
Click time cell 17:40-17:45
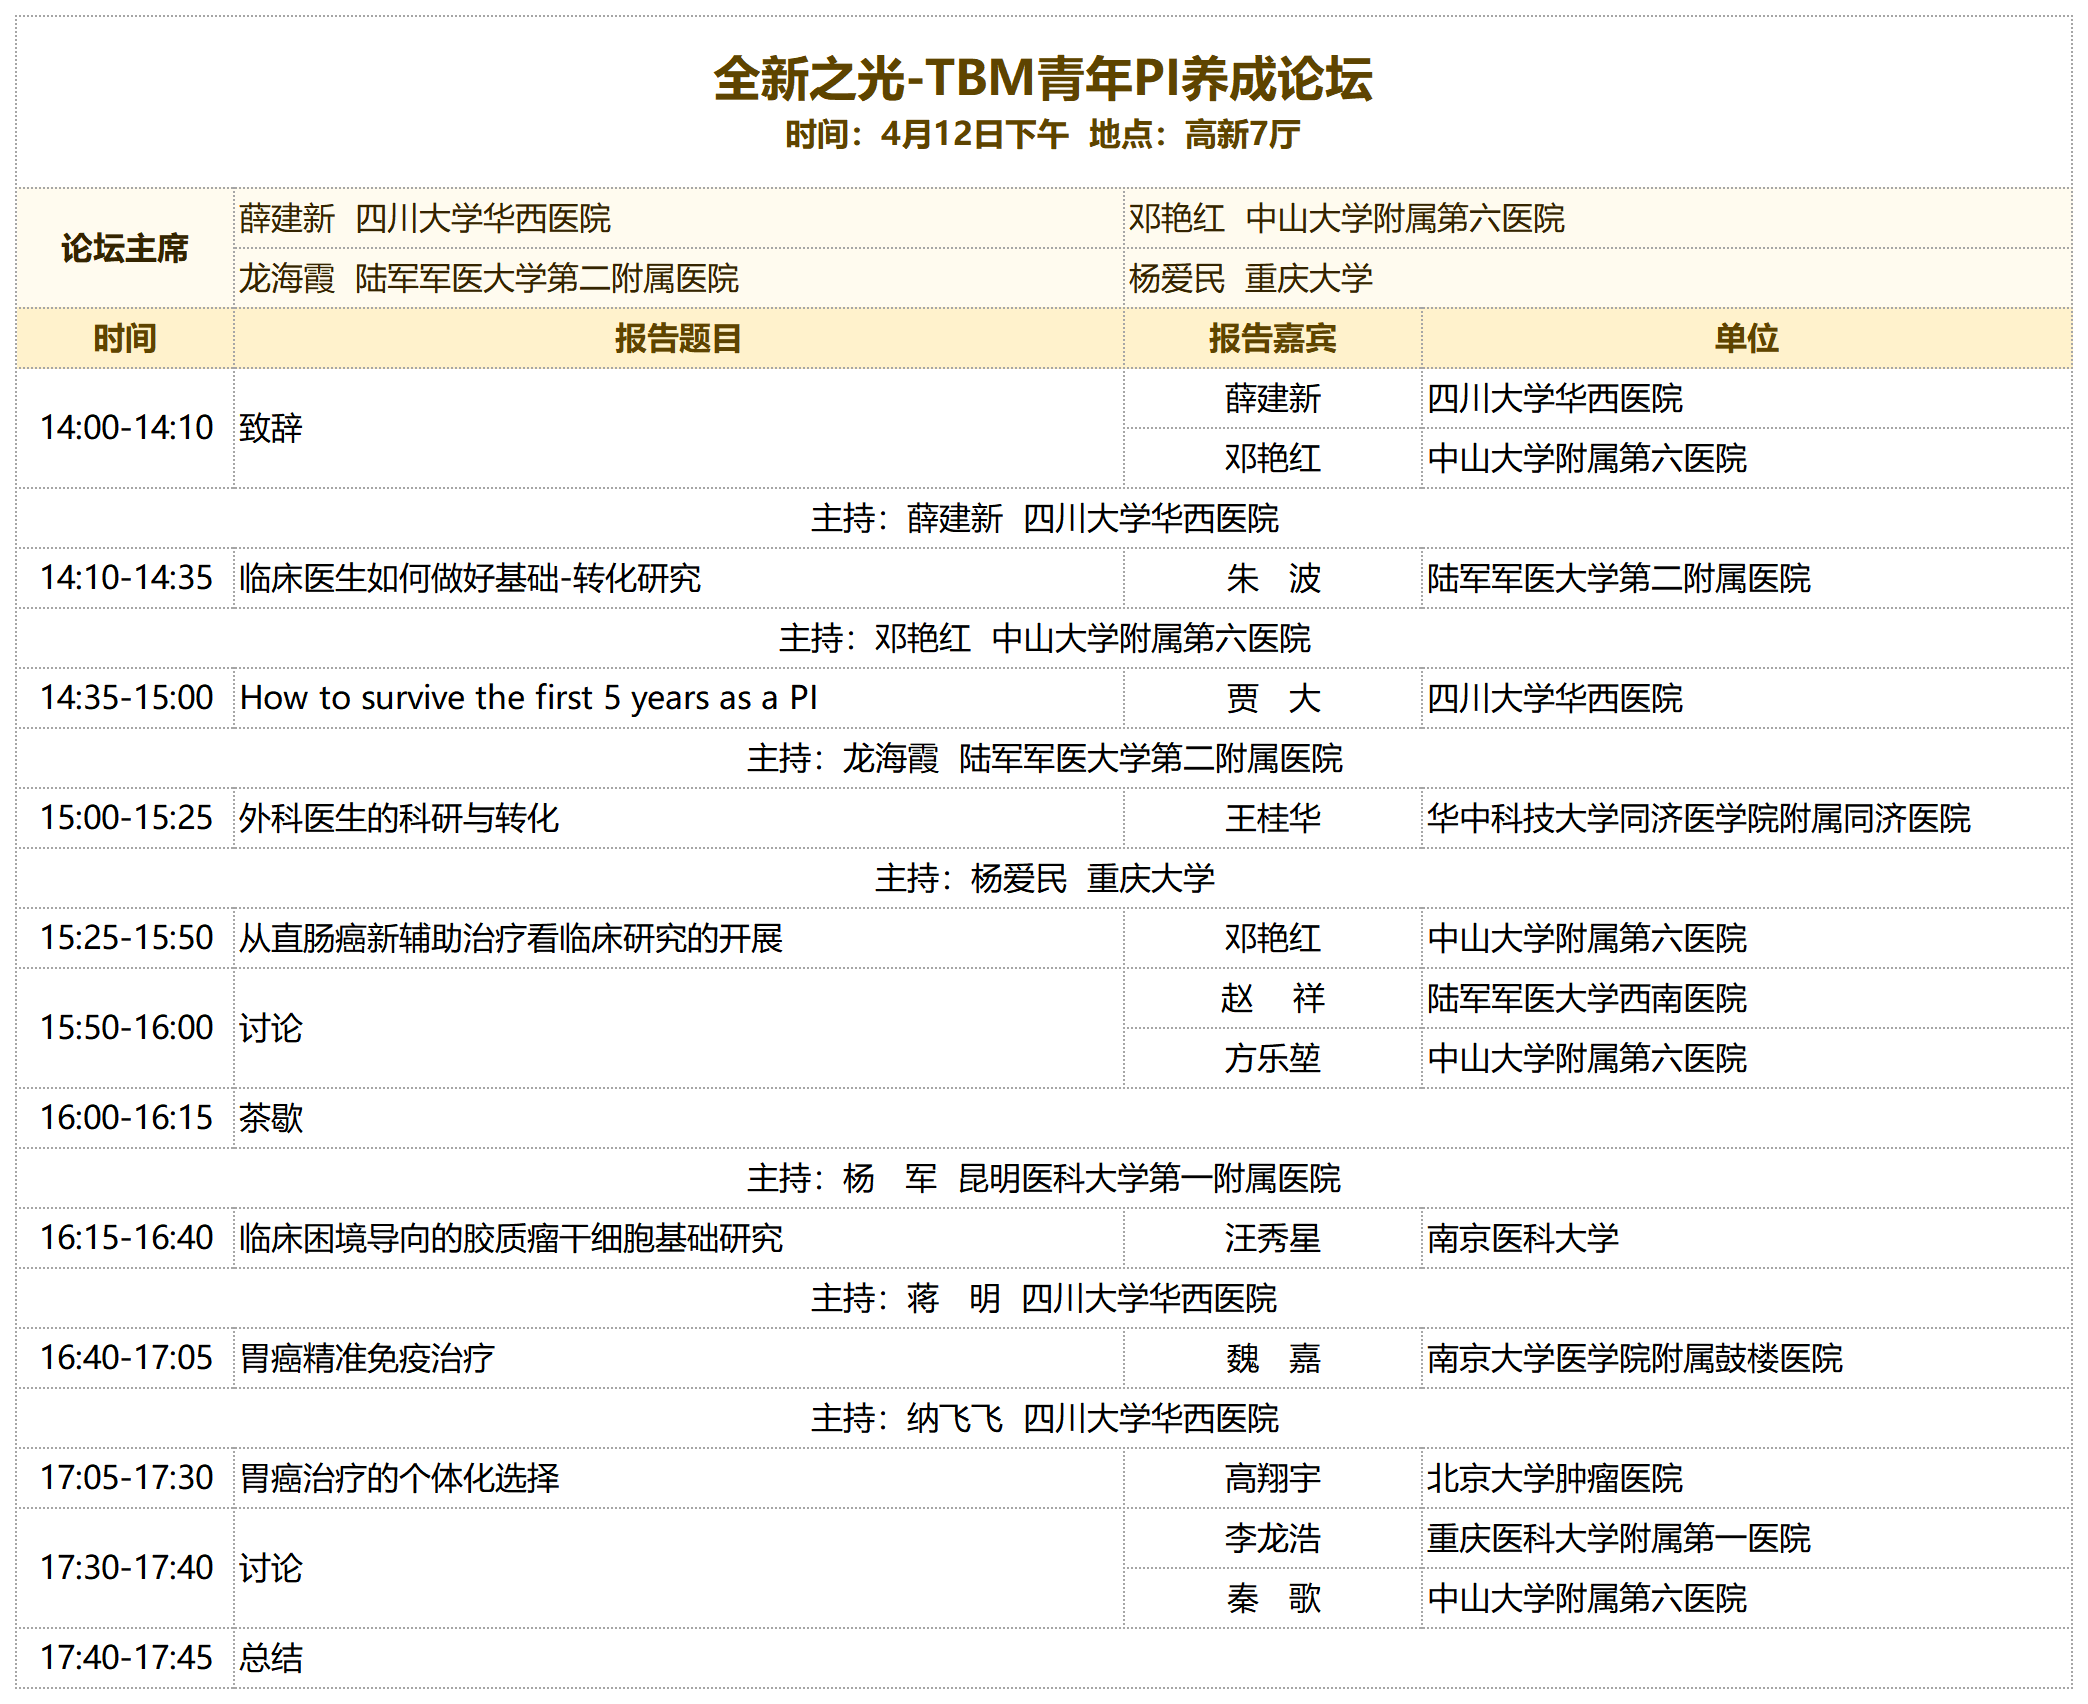click(126, 1658)
